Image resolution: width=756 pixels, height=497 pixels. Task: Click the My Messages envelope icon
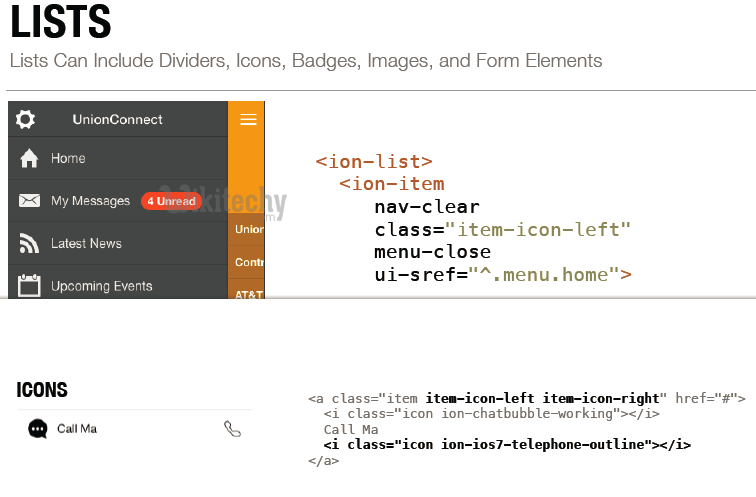tap(29, 201)
